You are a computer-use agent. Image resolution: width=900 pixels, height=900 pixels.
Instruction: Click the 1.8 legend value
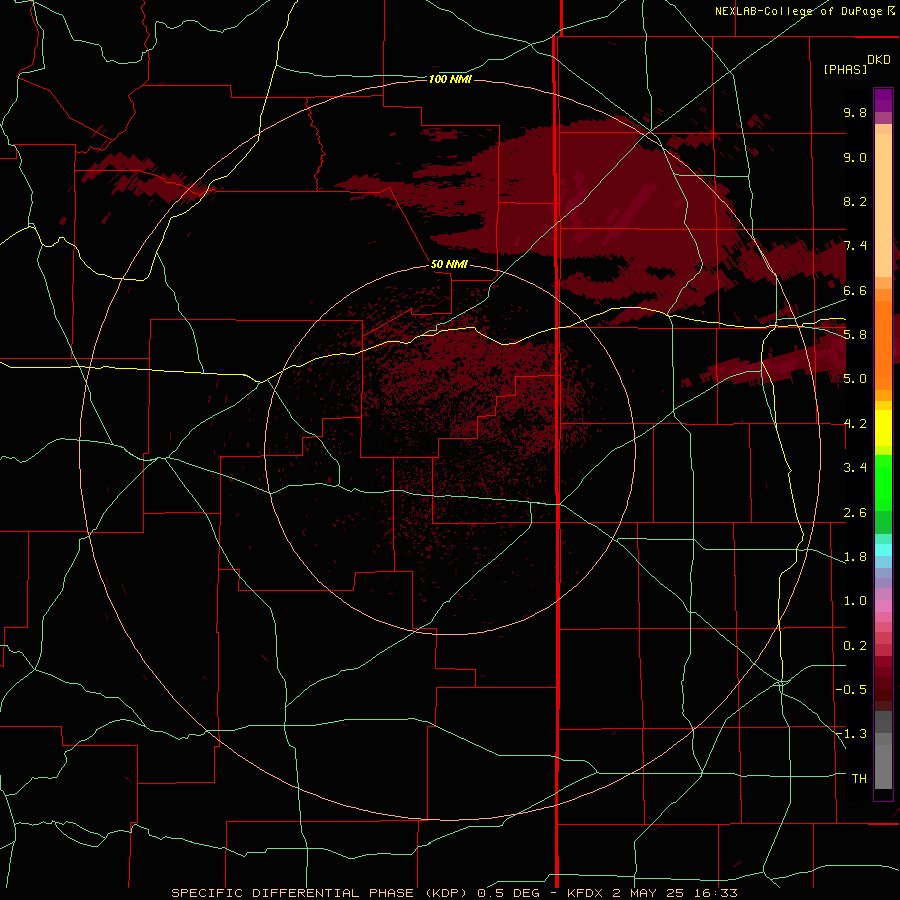pos(855,557)
